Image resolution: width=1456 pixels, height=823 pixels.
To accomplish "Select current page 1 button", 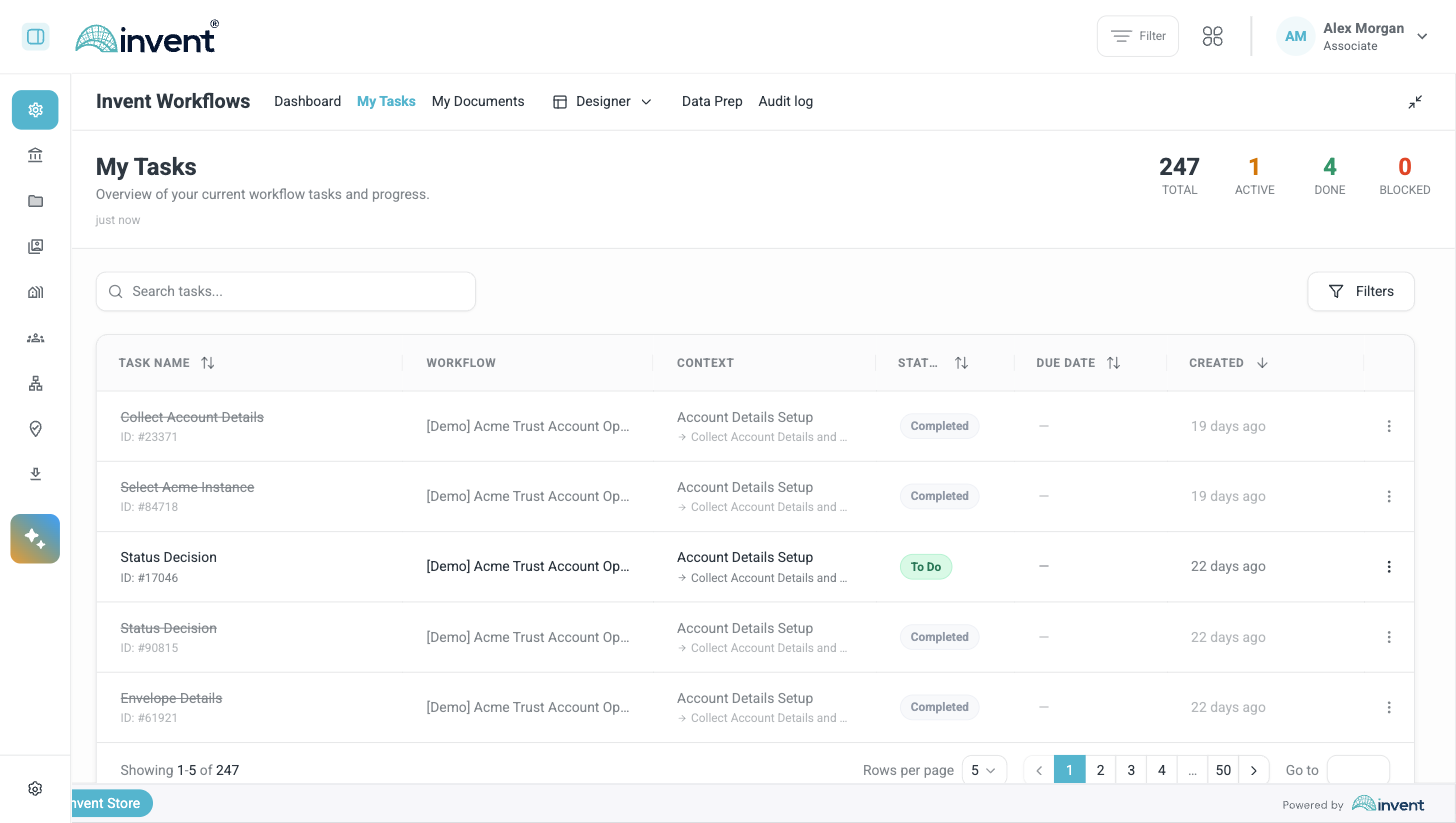I will tap(1069, 770).
